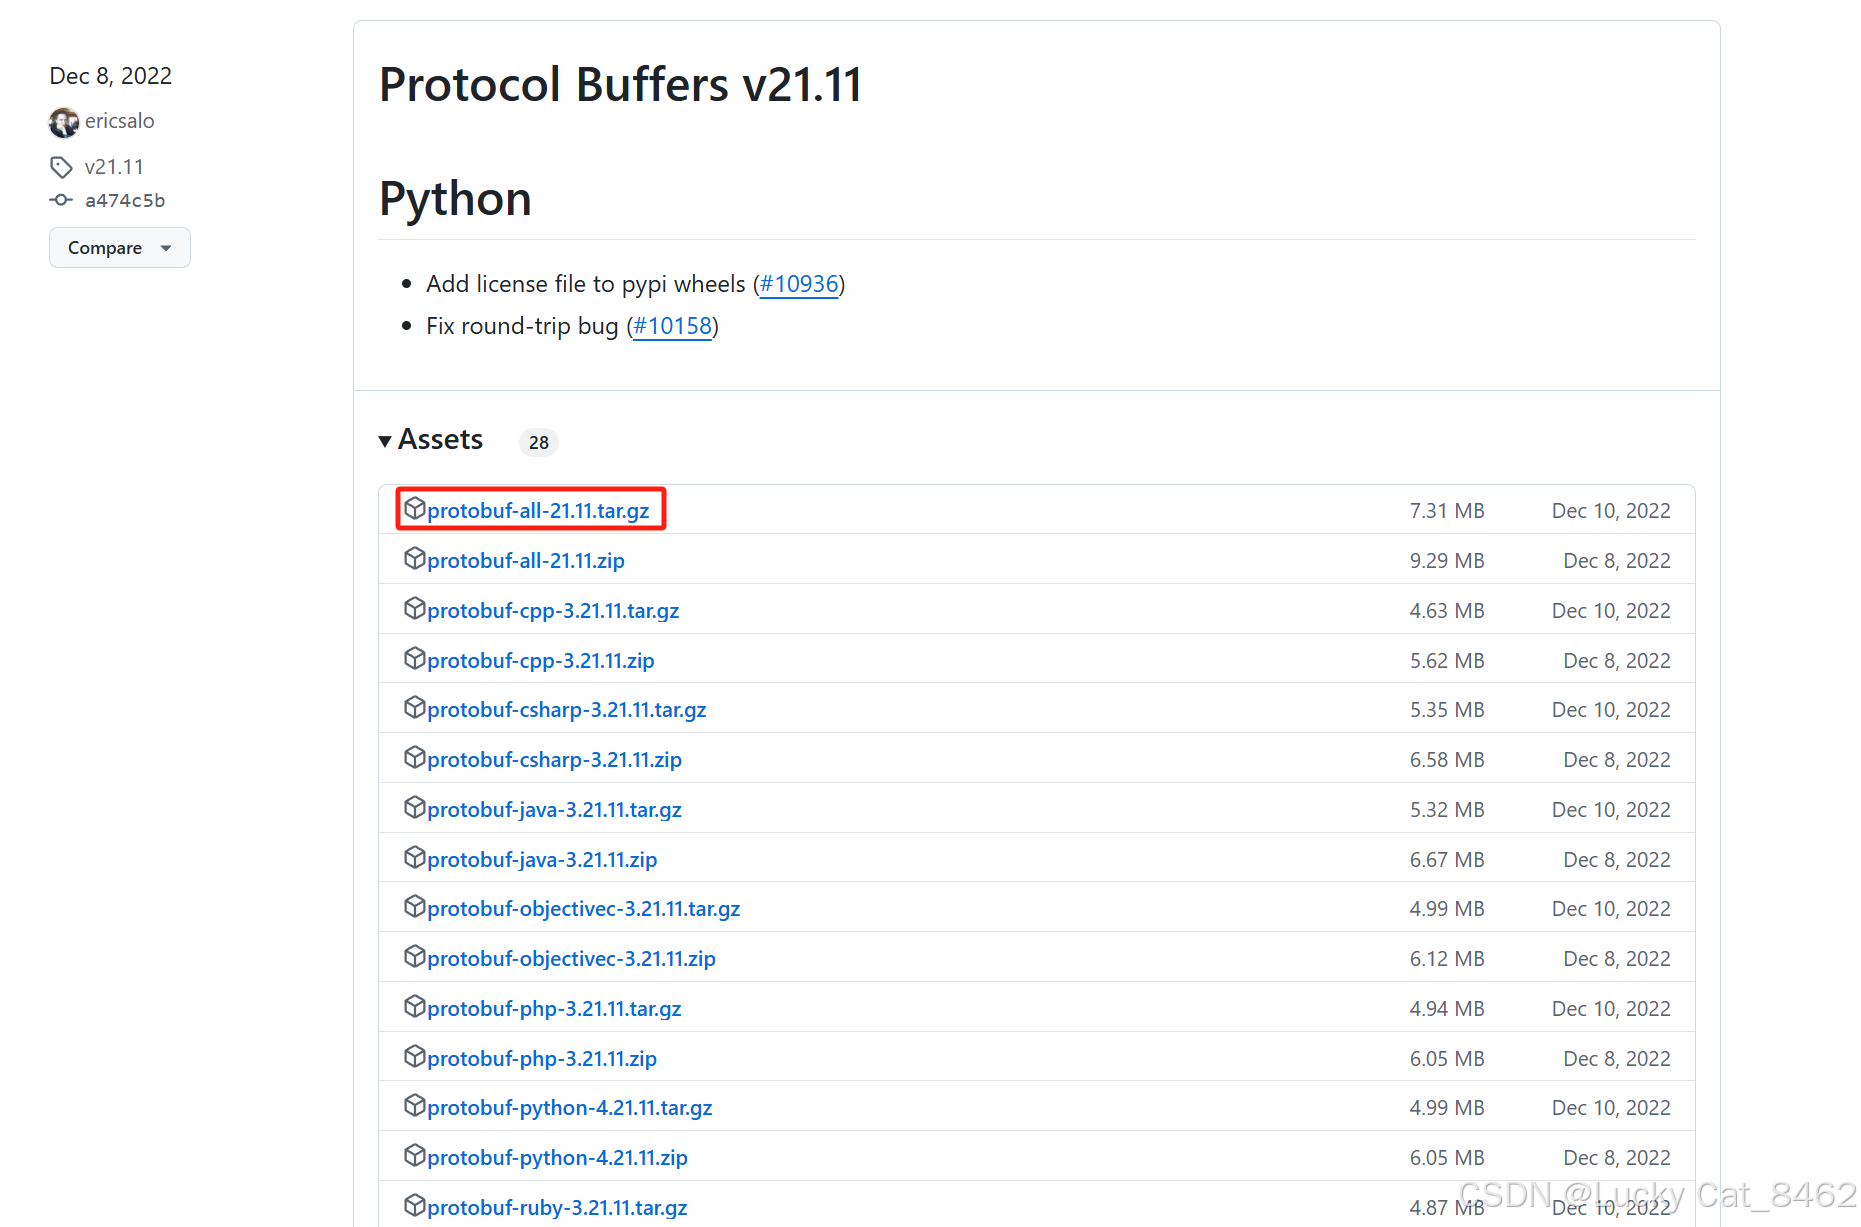The height and width of the screenshot is (1227, 1861).
Task: Click the package icon beside protobuf-ruby-3.21.11.tar.gz
Action: (415, 1205)
